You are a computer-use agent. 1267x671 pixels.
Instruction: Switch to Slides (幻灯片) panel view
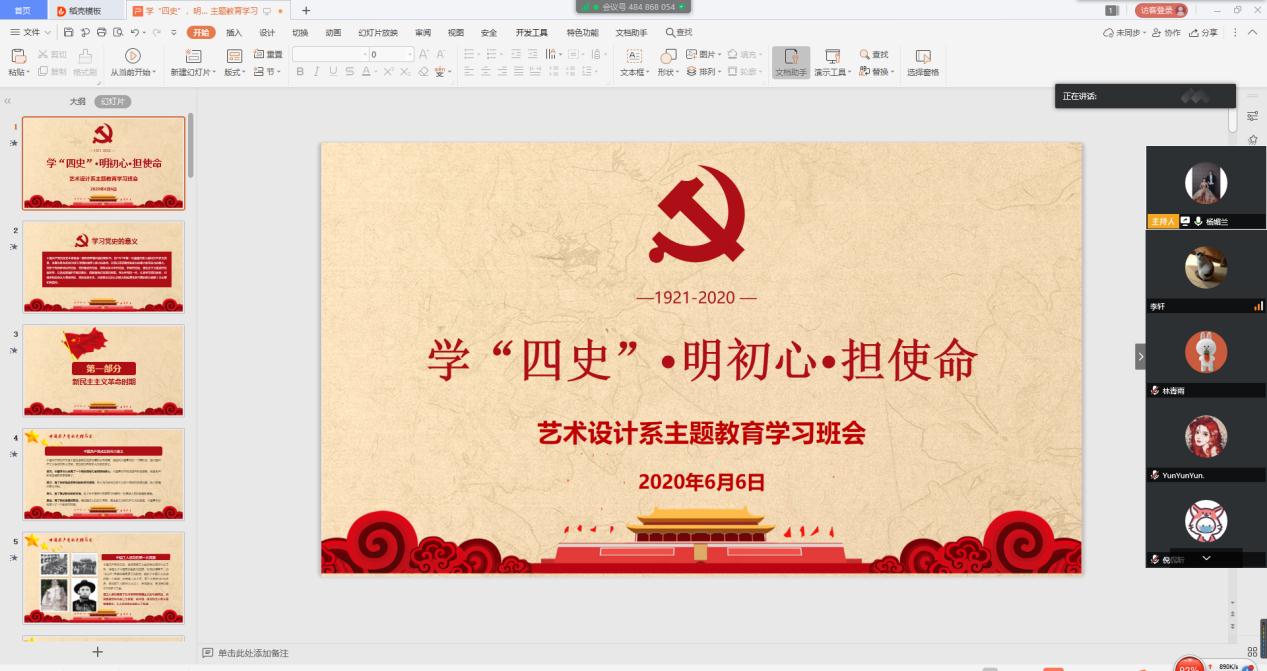[113, 101]
